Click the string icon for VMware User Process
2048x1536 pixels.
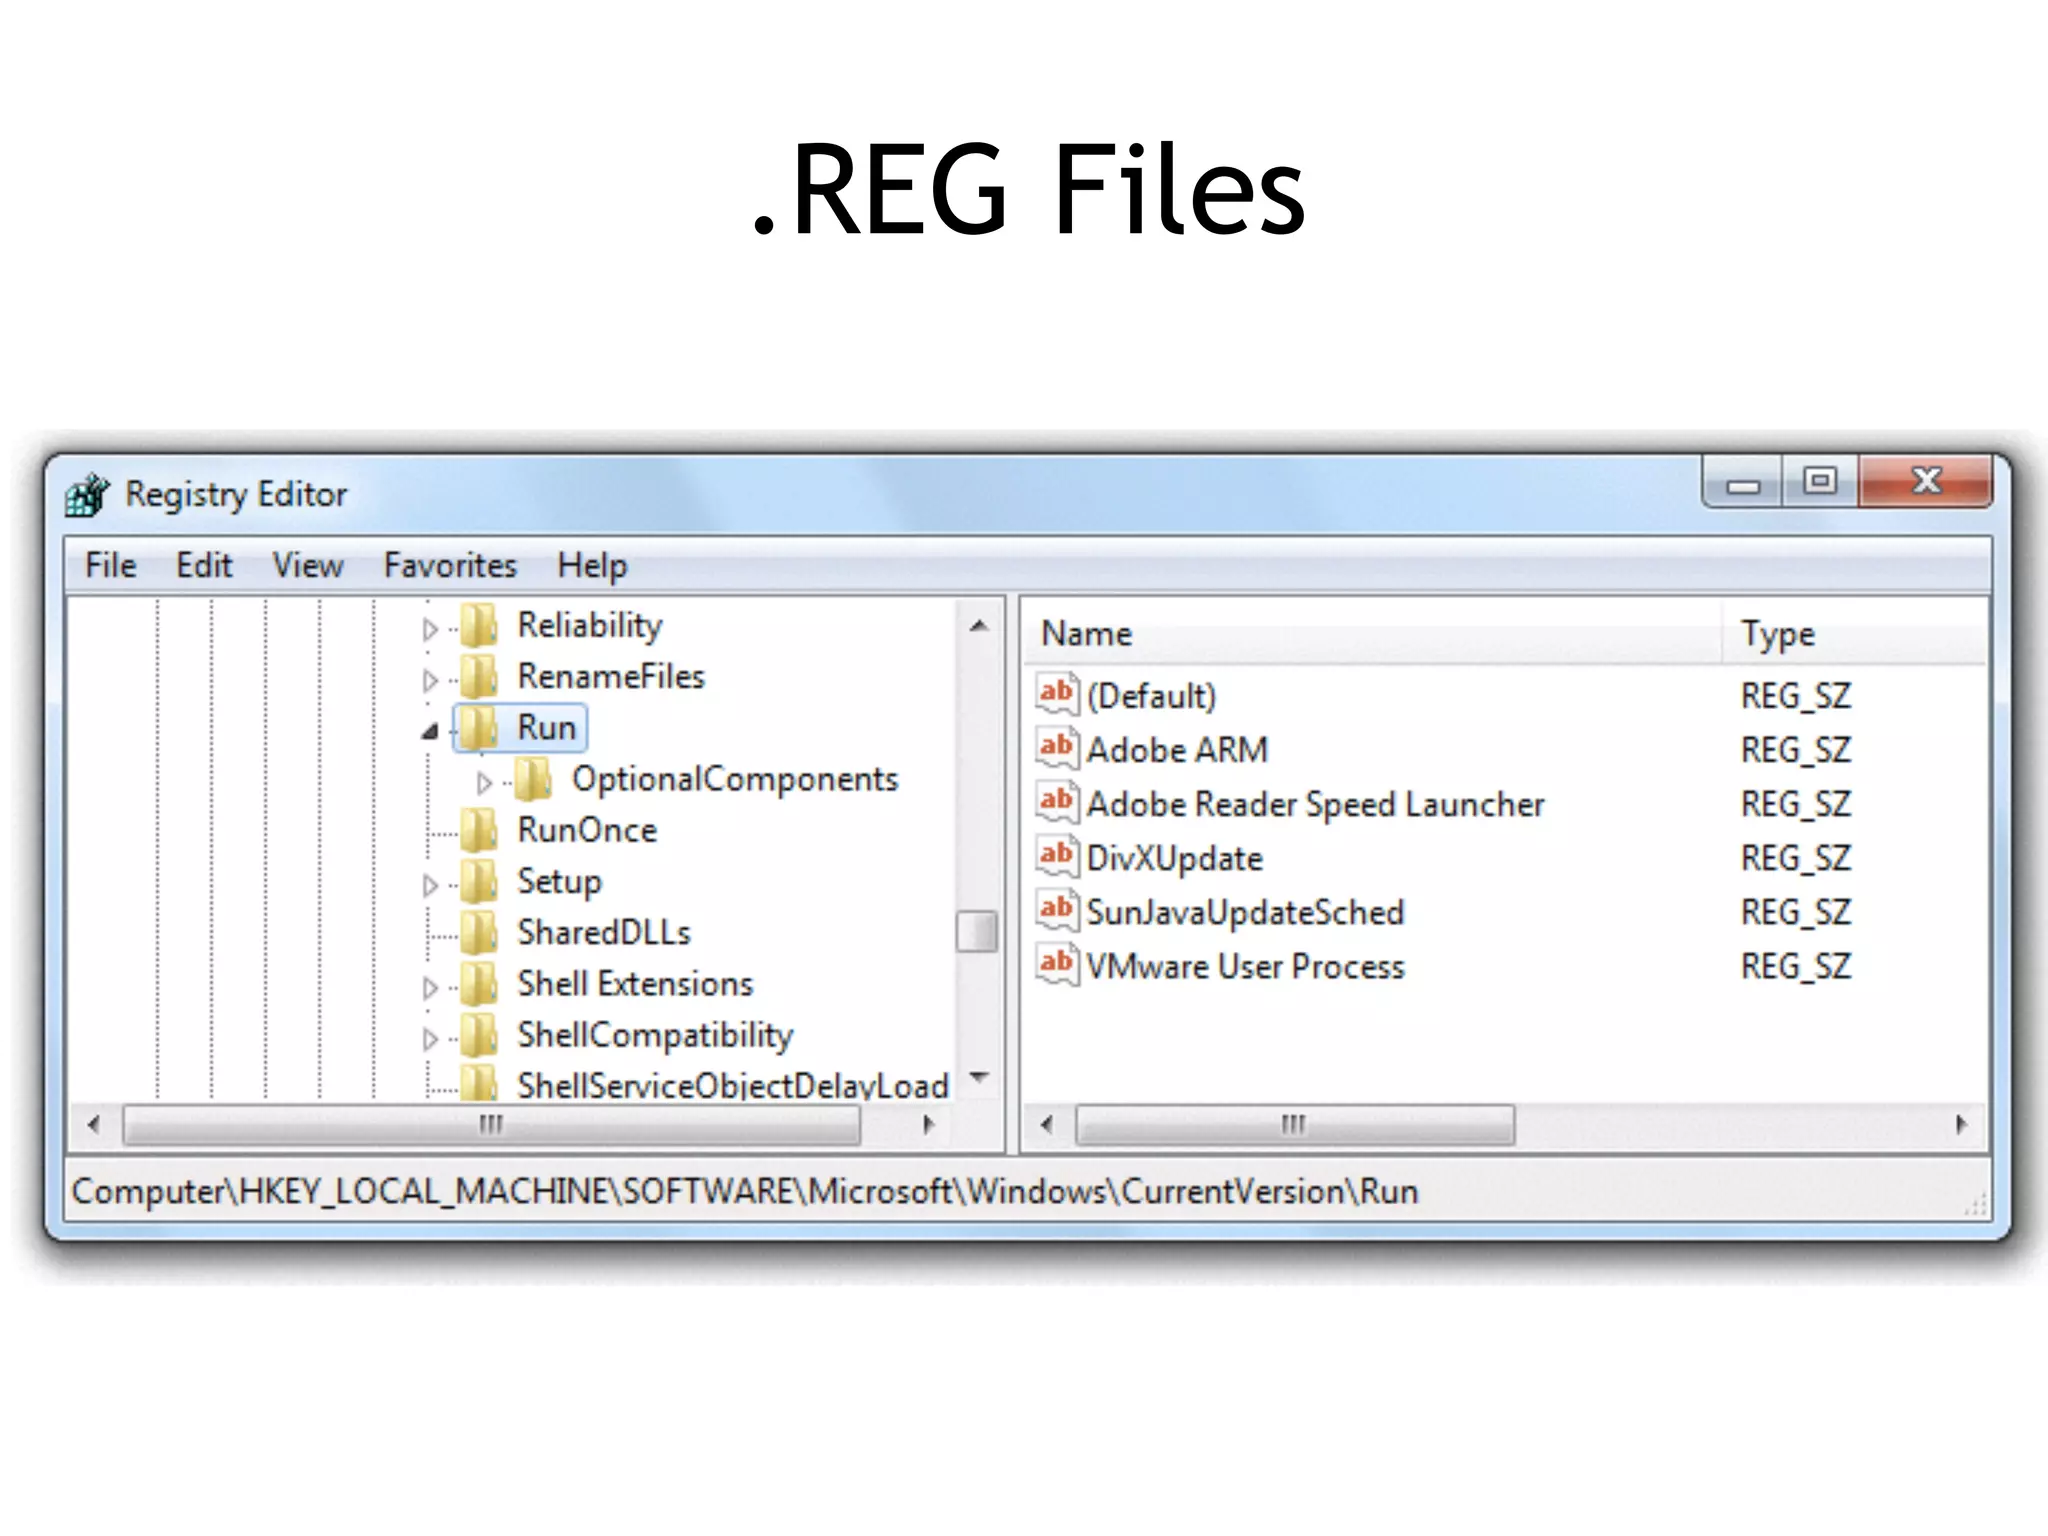pyautogui.click(x=1058, y=964)
